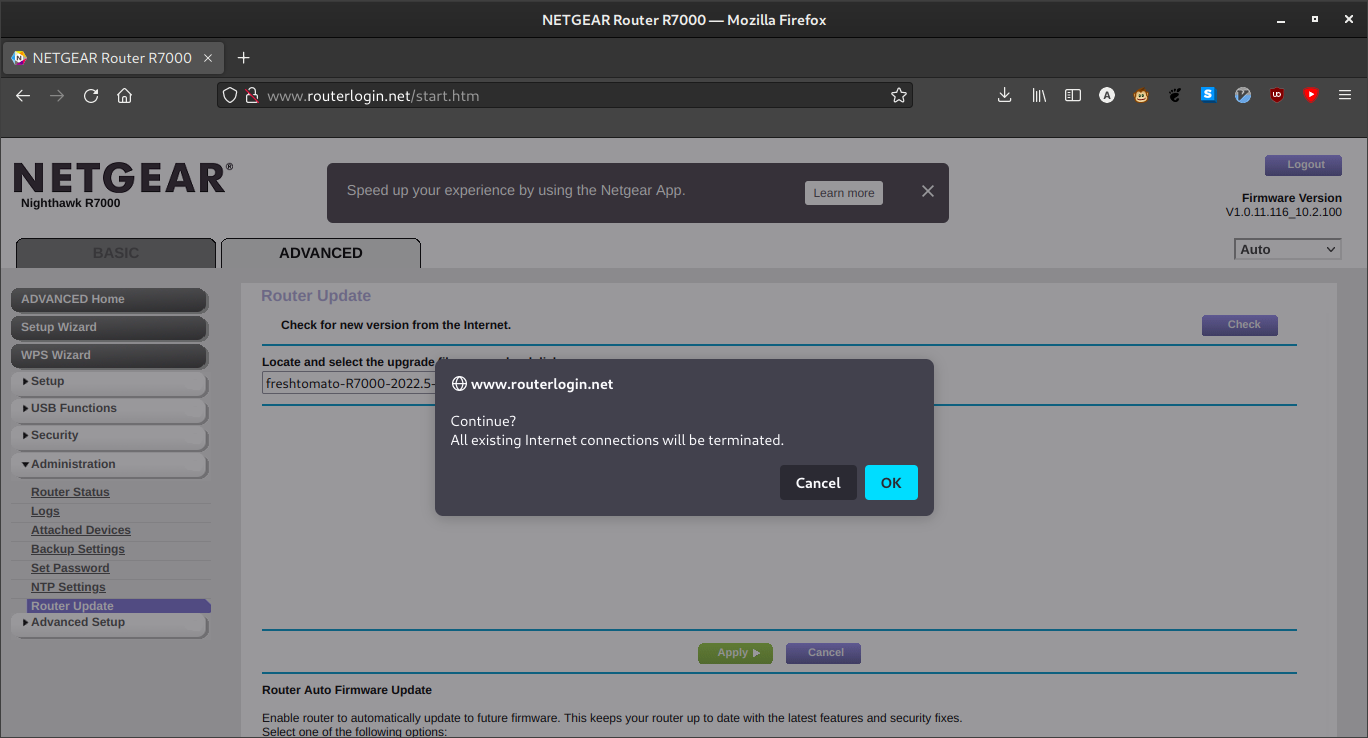
Task: Toggle the Firefox sidebar
Action: click(x=1073, y=95)
